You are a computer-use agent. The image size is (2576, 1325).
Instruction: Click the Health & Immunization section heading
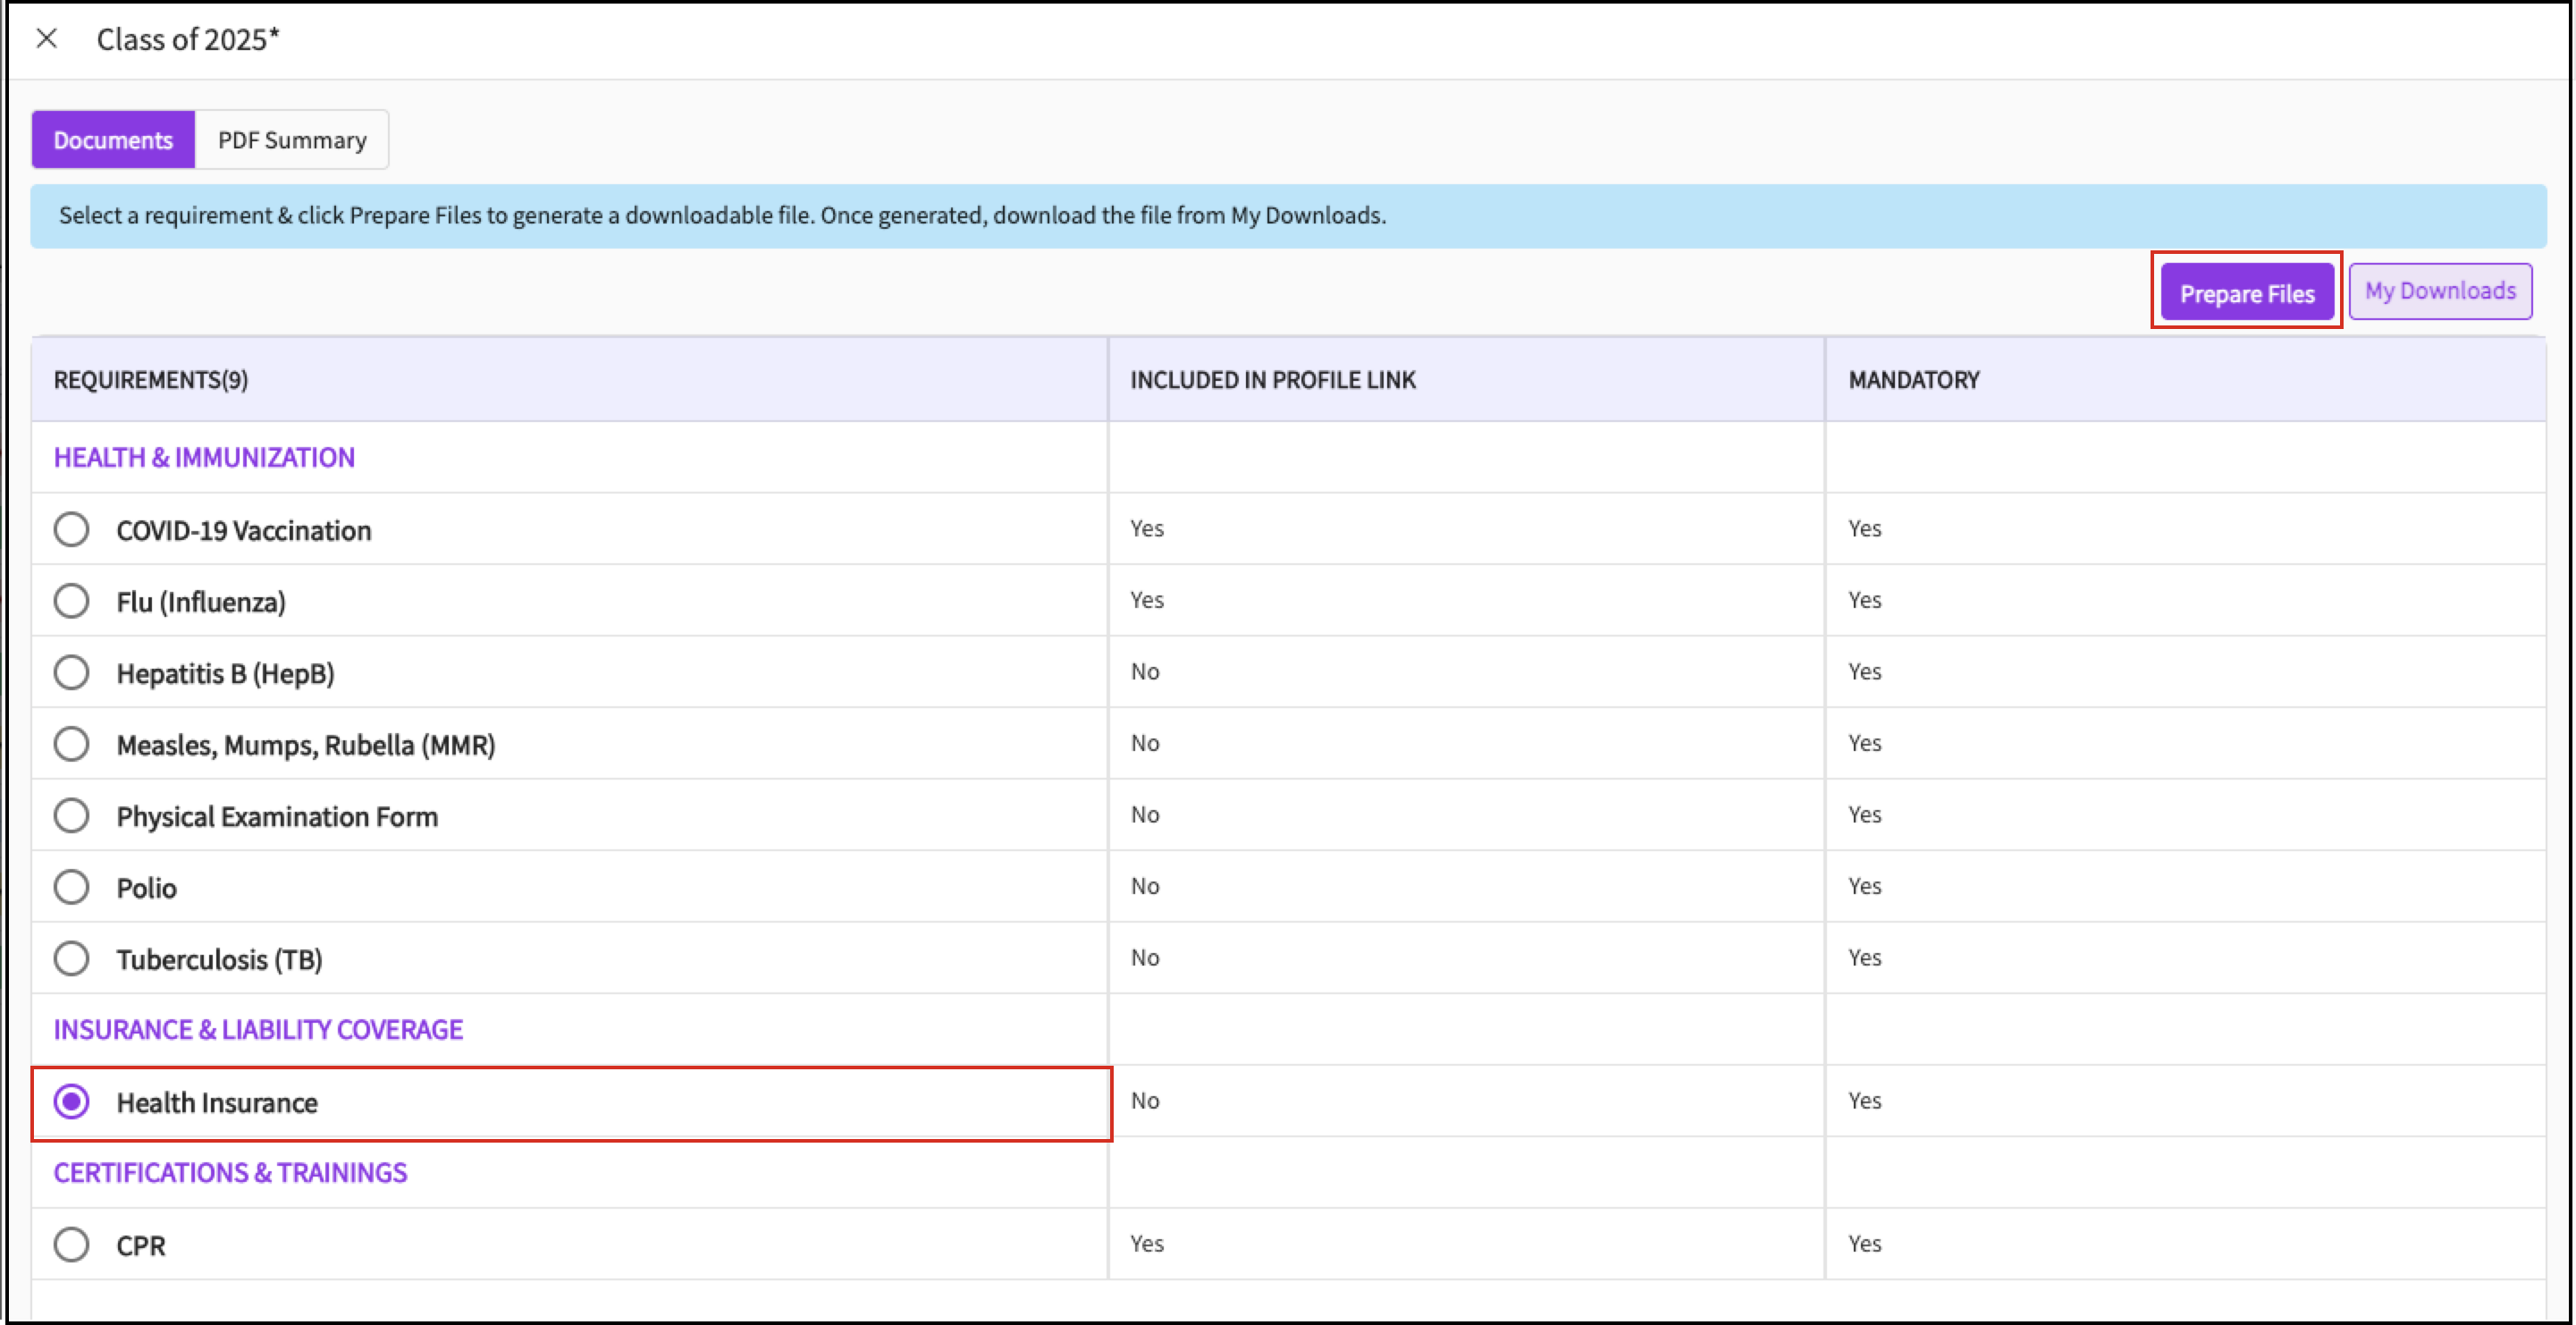[204, 457]
